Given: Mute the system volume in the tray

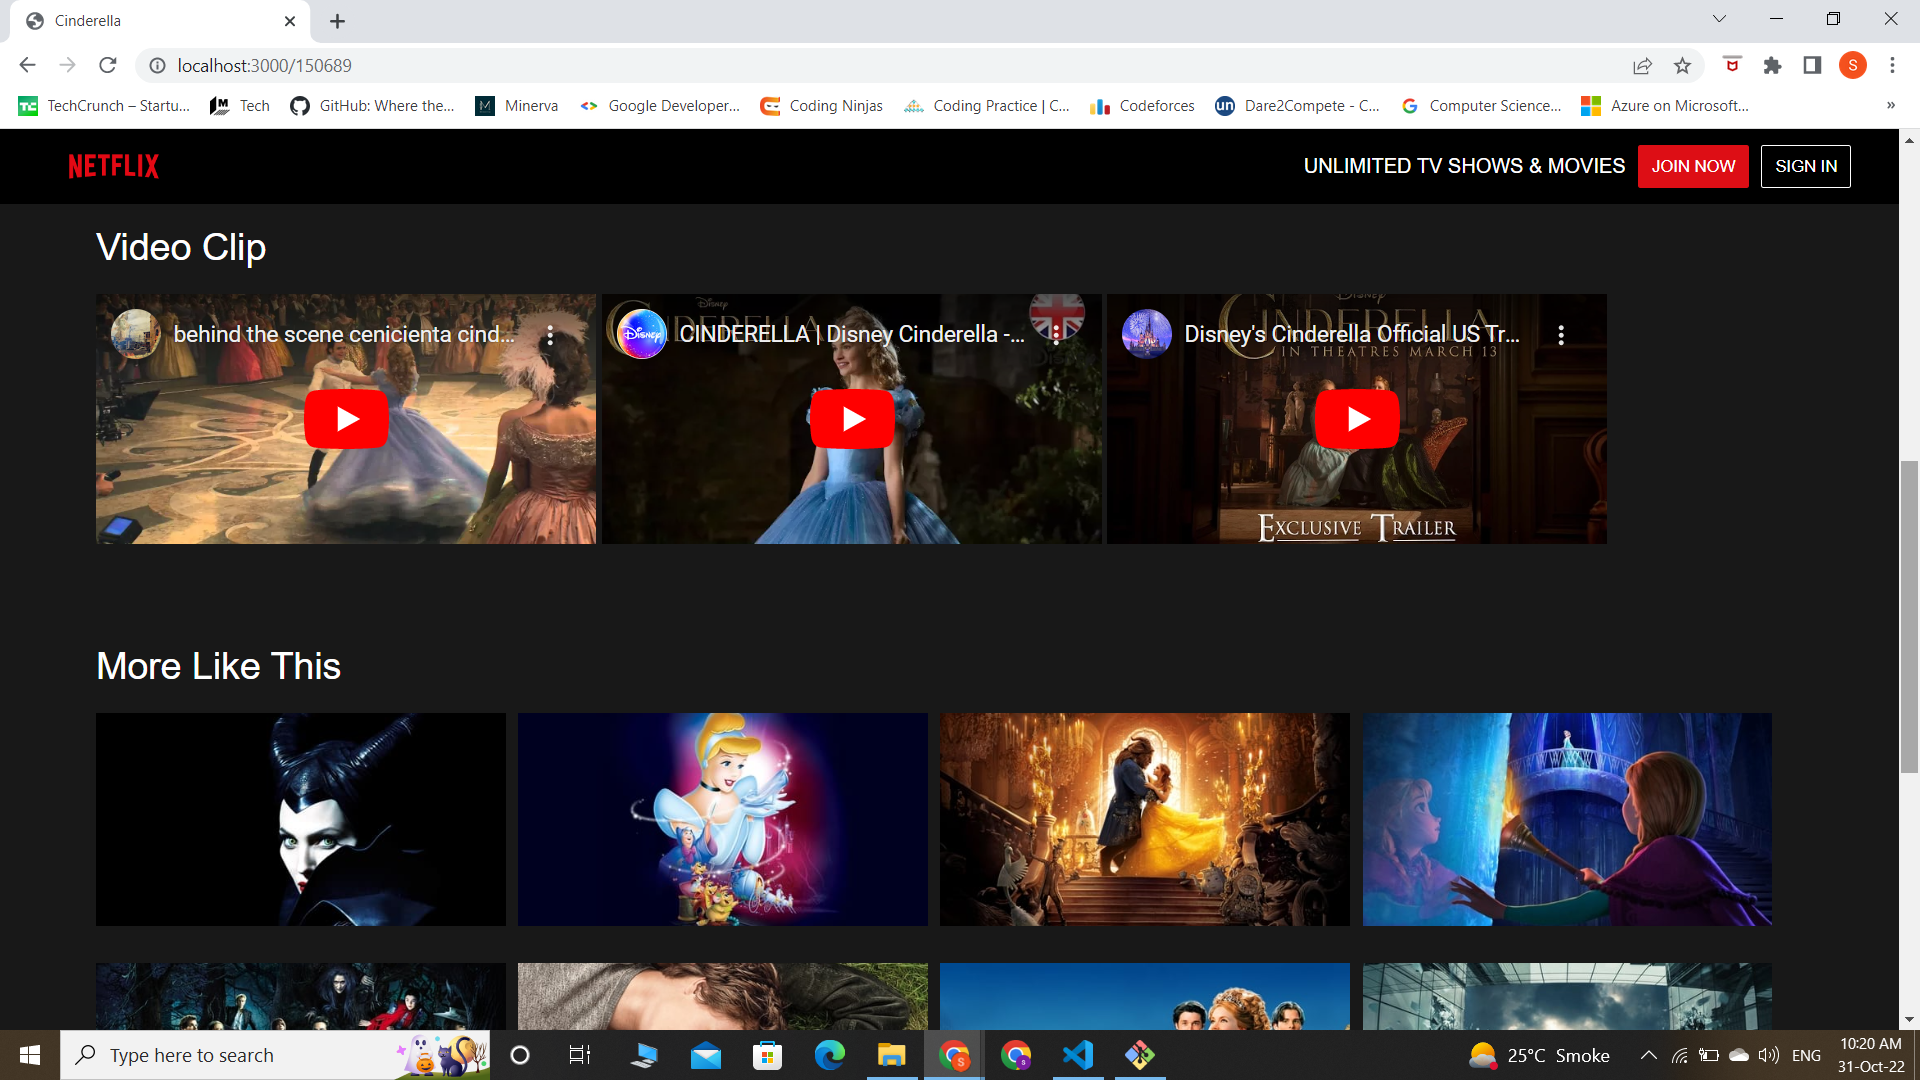Looking at the screenshot, I should (x=1770, y=1055).
